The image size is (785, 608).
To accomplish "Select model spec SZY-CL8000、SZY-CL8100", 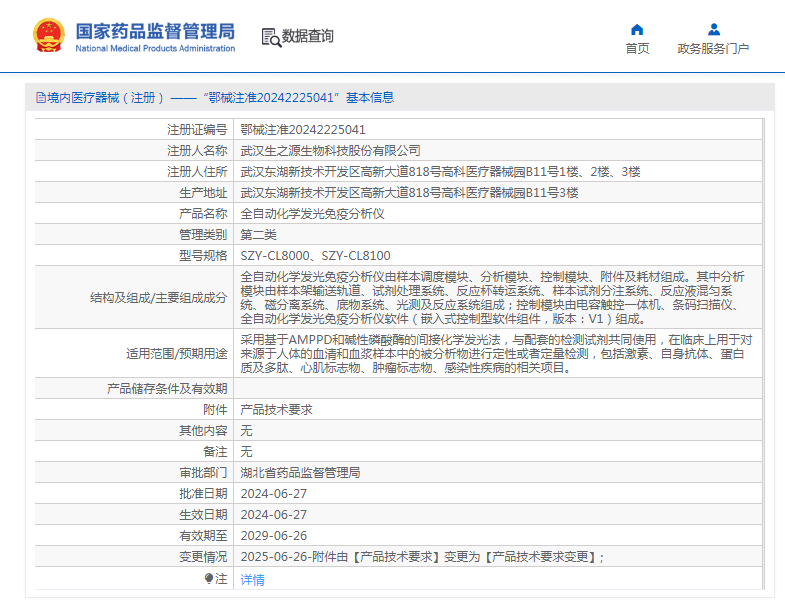I will (315, 256).
